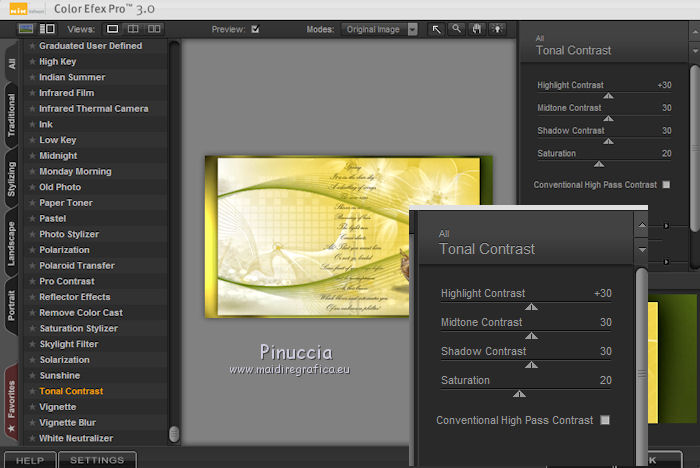This screenshot has width=700, height=468.
Task: Switch to the Traditional tab
Action: [x=11, y=115]
